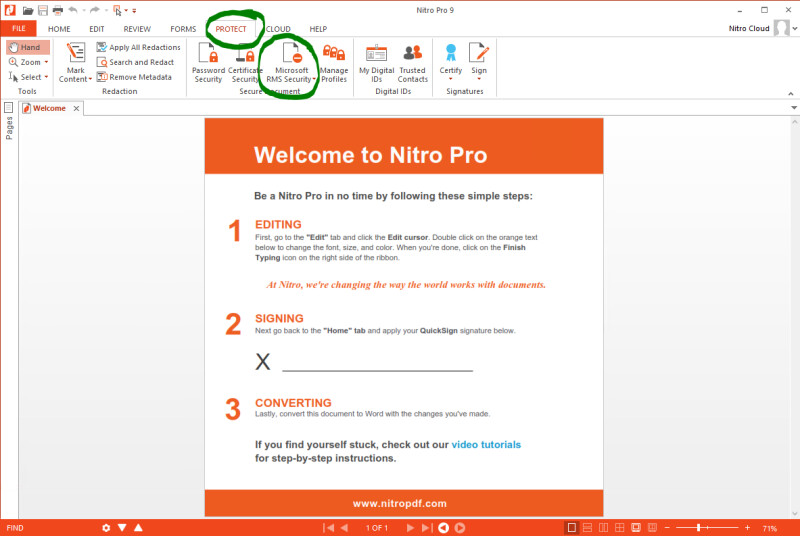Open Certificate Security
The width and height of the screenshot is (800, 536).
point(245,62)
